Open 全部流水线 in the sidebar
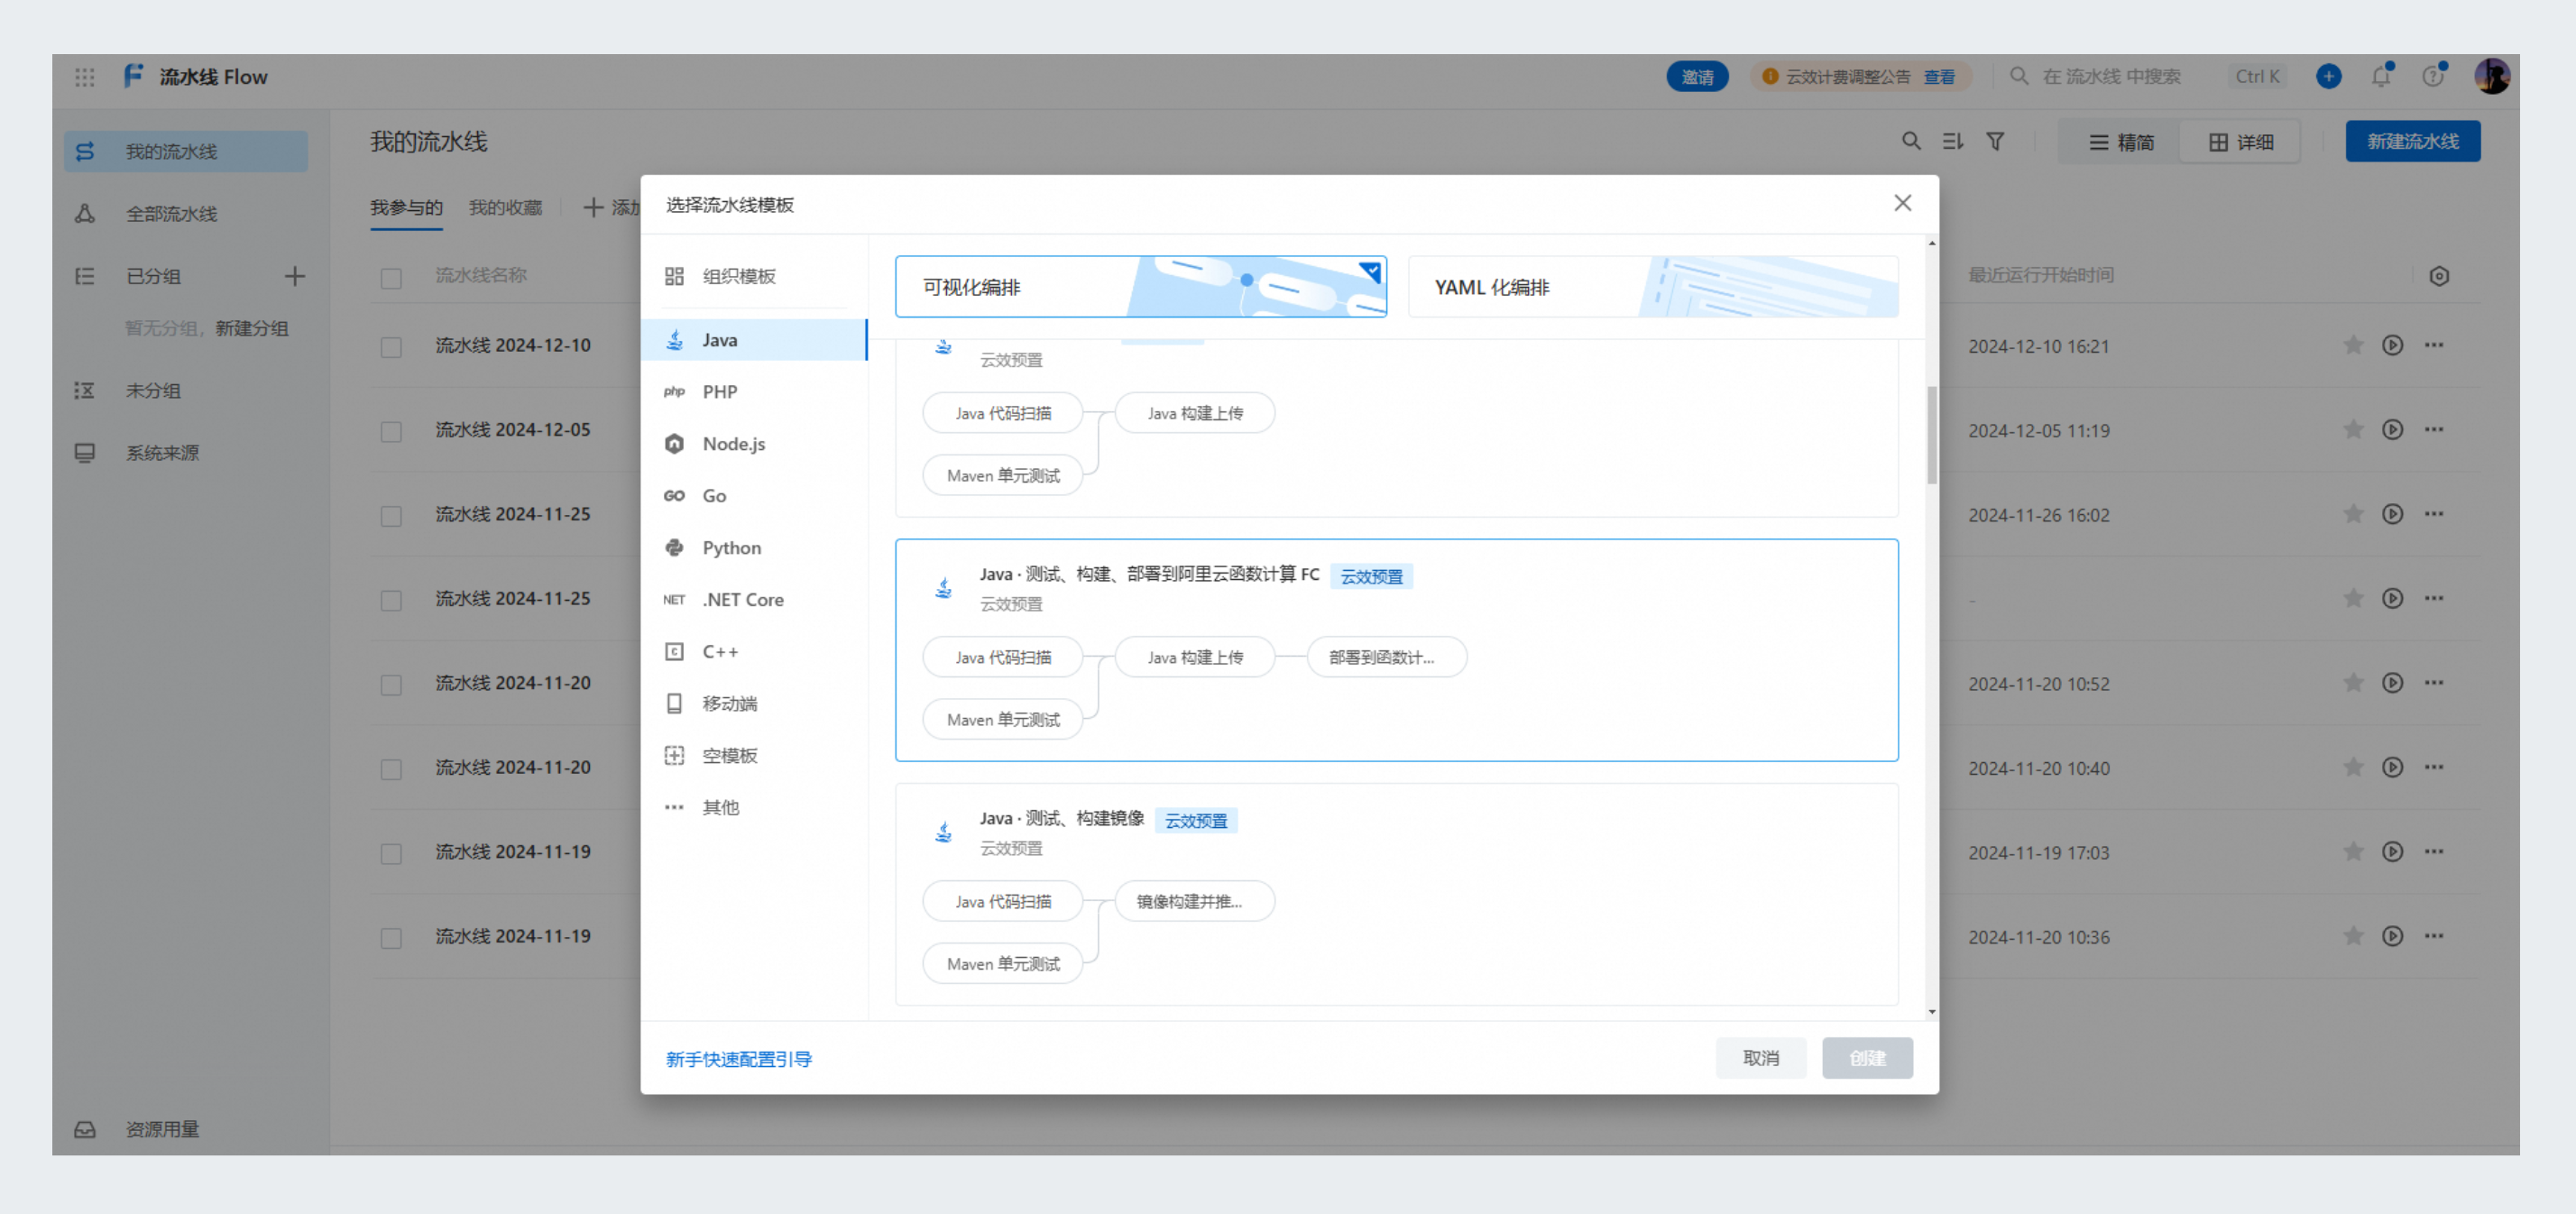The image size is (2576, 1214). point(186,213)
